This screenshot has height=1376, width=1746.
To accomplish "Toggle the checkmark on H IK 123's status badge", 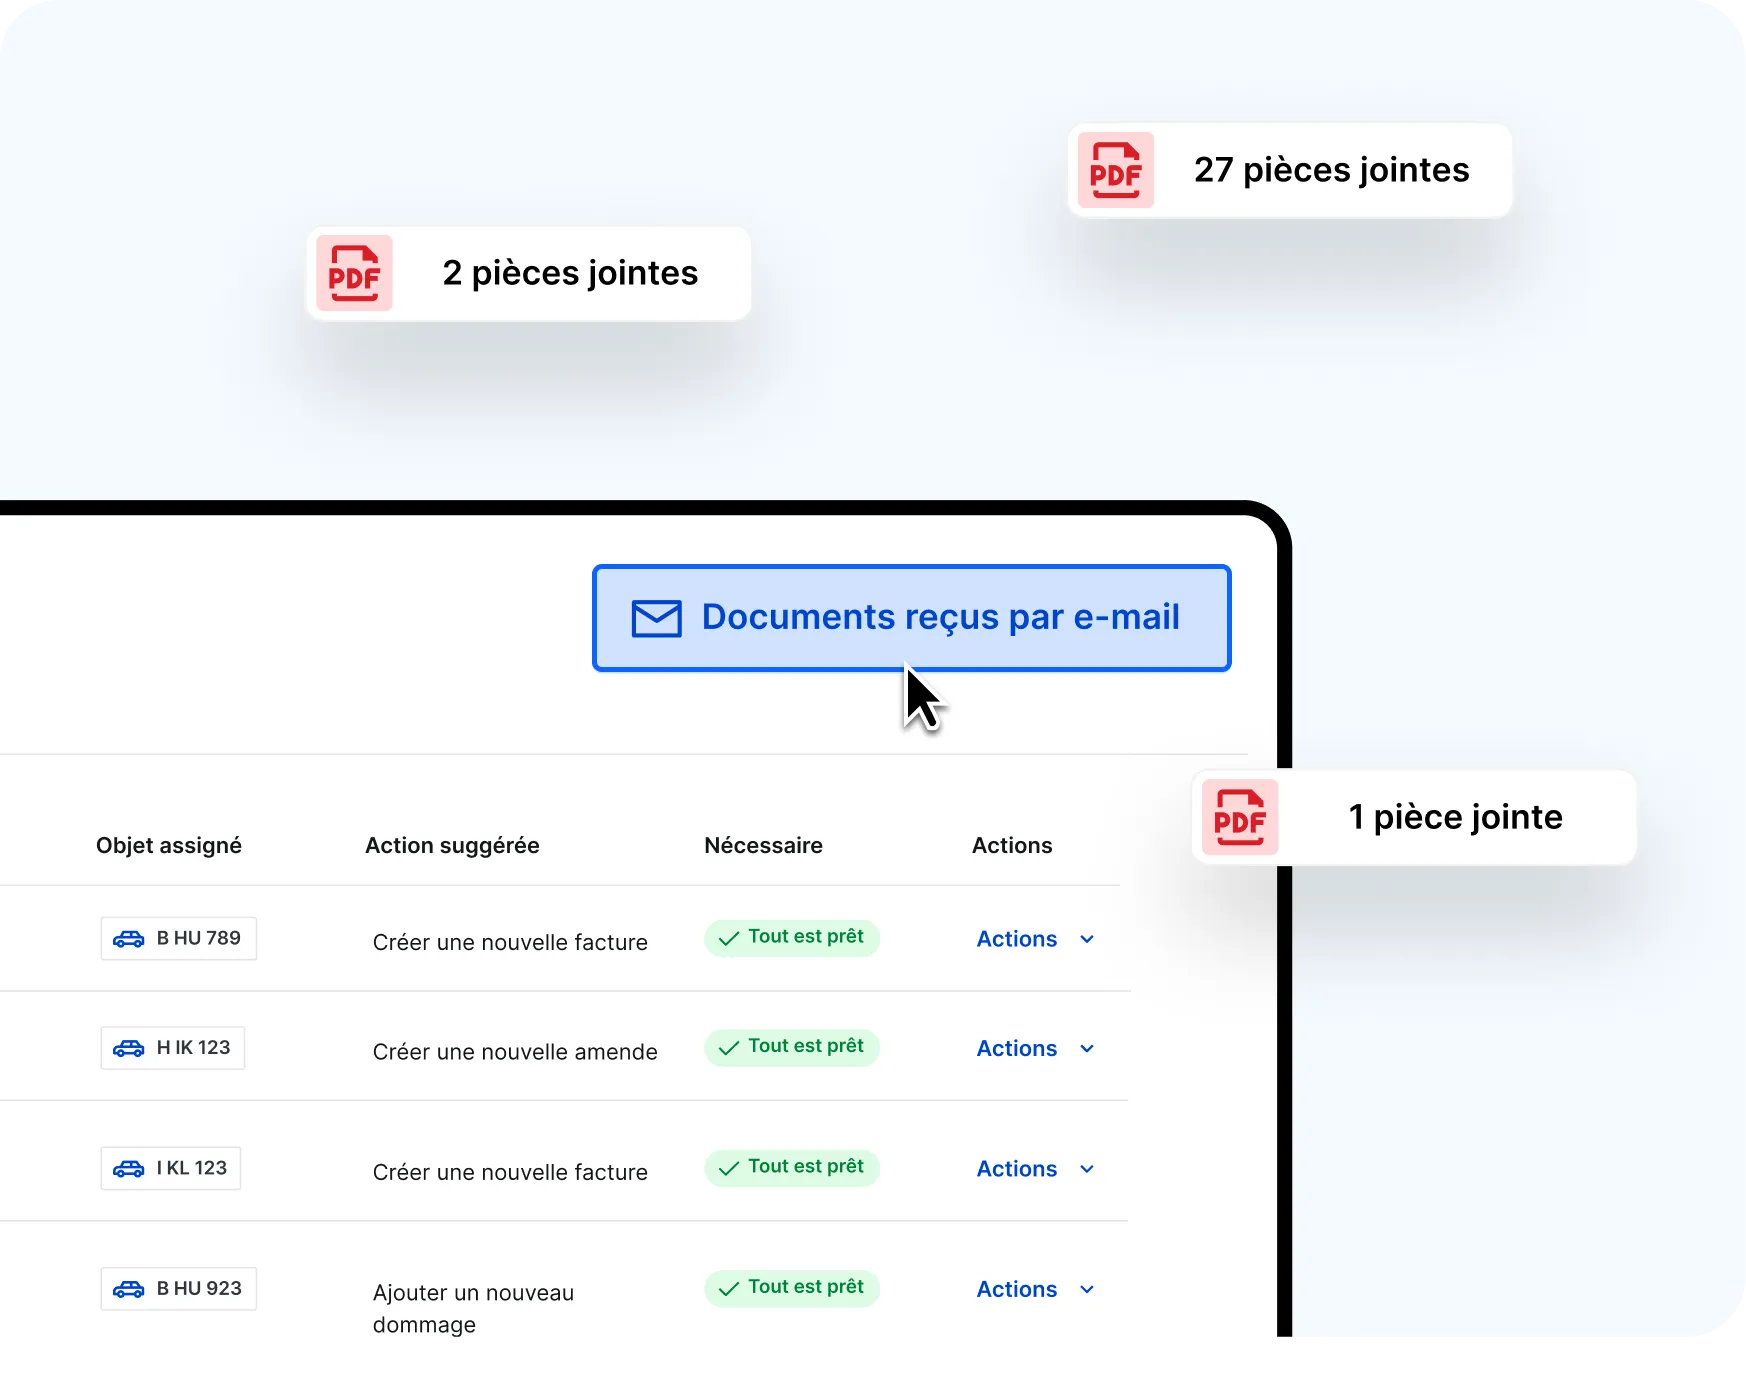I will click(727, 1047).
